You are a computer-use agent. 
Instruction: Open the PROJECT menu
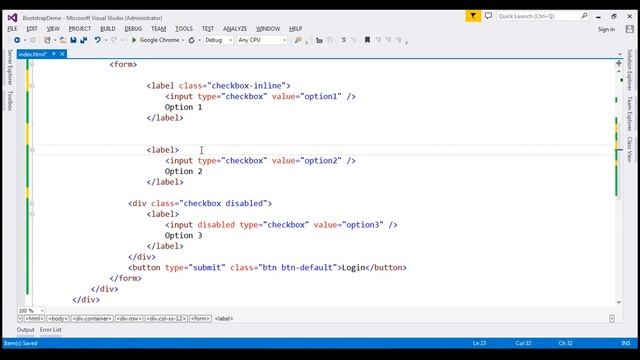click(x=80, y=29)
